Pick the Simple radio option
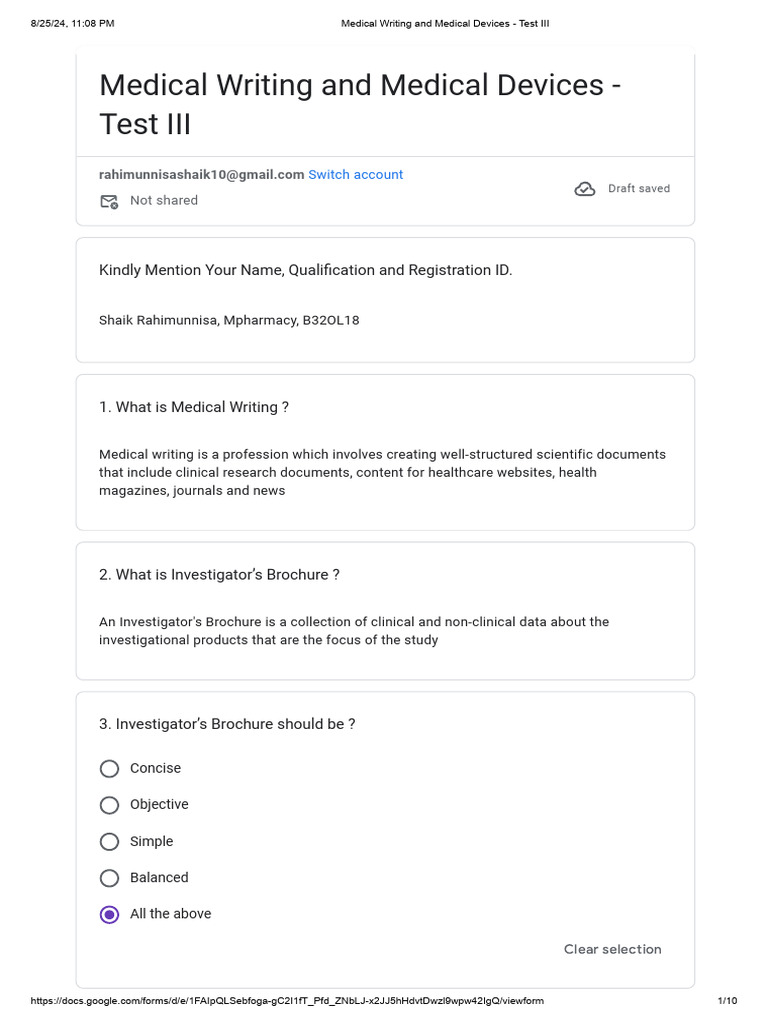Image resolution: width=768 pixels, height=1024 pixels. tap(109, 841)
